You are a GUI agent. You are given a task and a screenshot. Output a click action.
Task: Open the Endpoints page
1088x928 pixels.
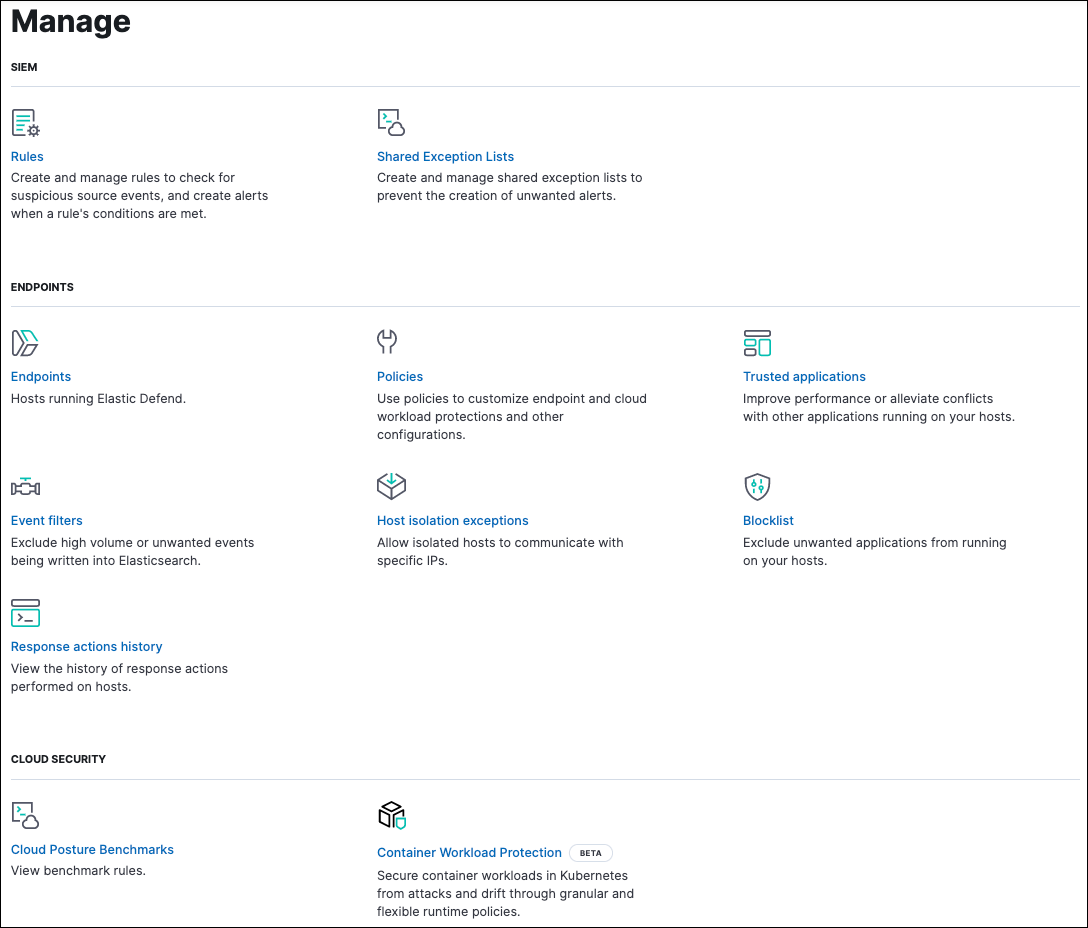[40, 376]
